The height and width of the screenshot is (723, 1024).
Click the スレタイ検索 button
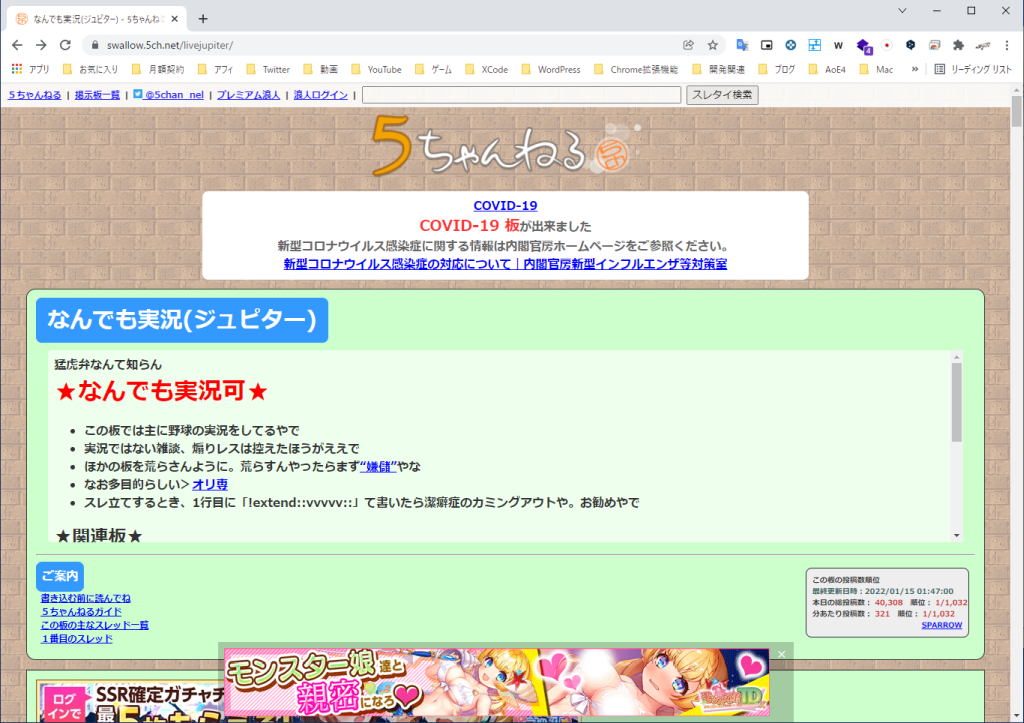pos(722,95)
